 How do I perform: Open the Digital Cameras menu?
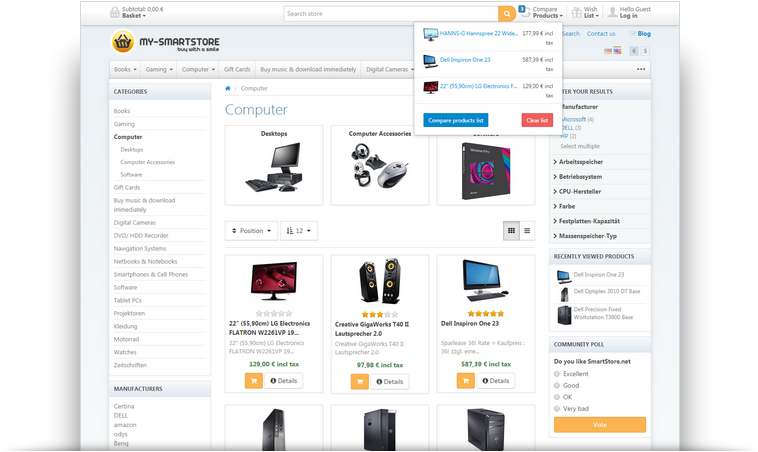click(388, 69)
